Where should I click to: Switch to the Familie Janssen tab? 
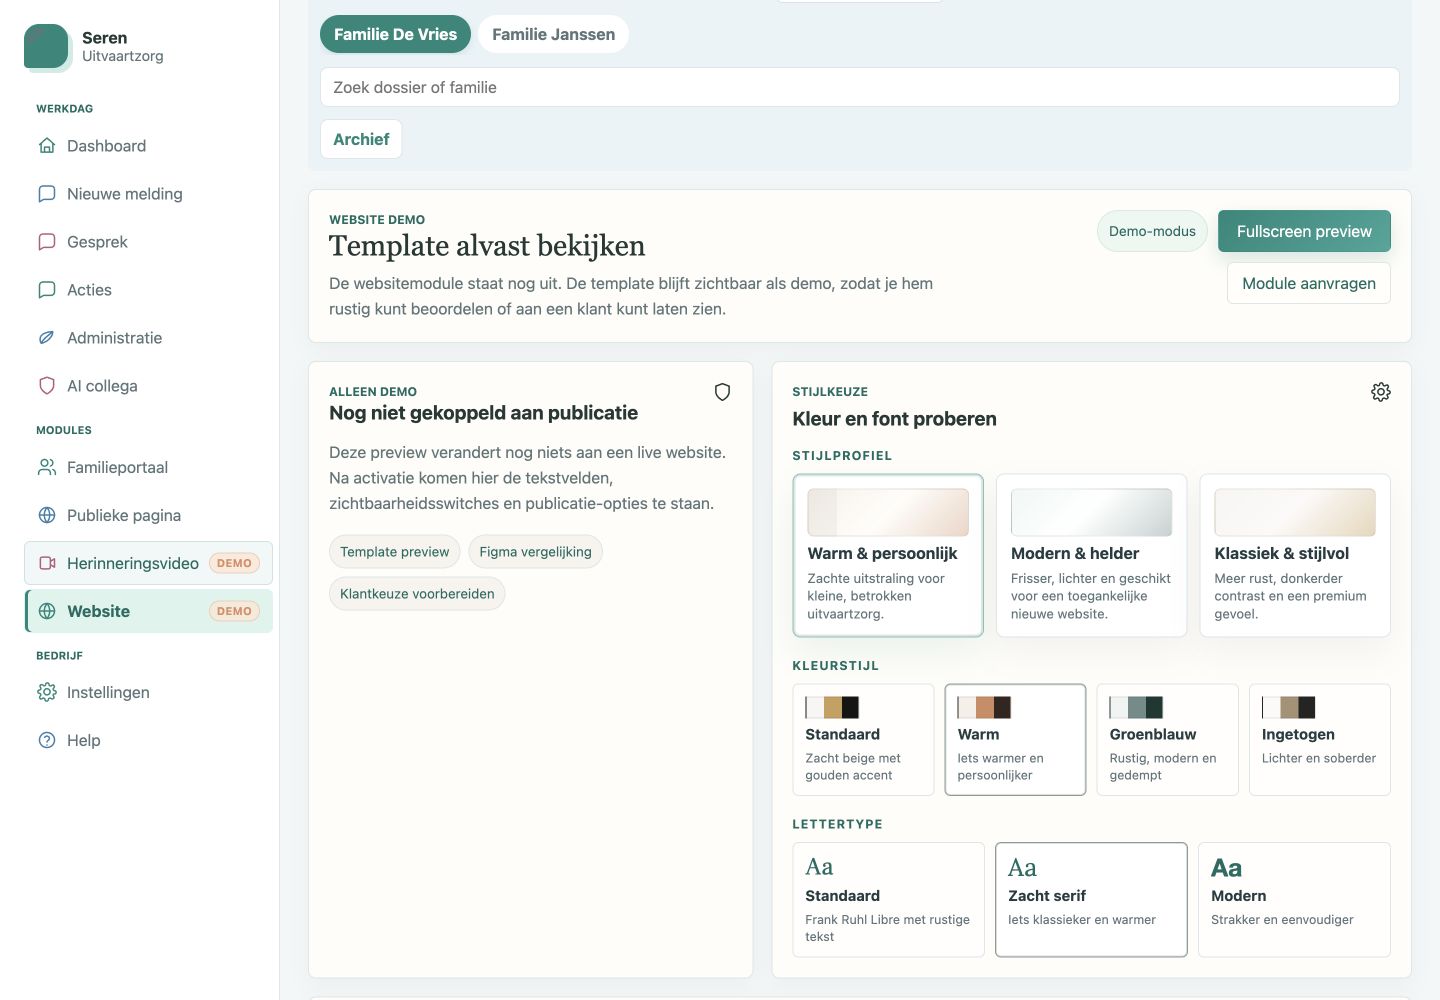coord(553,34)
